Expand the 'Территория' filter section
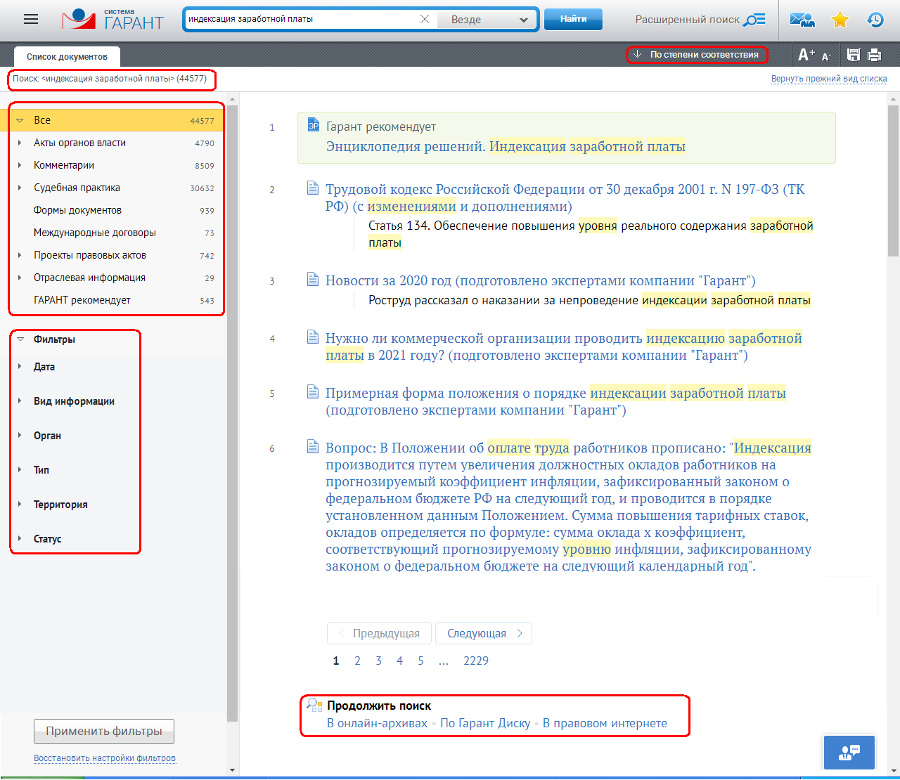900x780 pixels. 20,505
